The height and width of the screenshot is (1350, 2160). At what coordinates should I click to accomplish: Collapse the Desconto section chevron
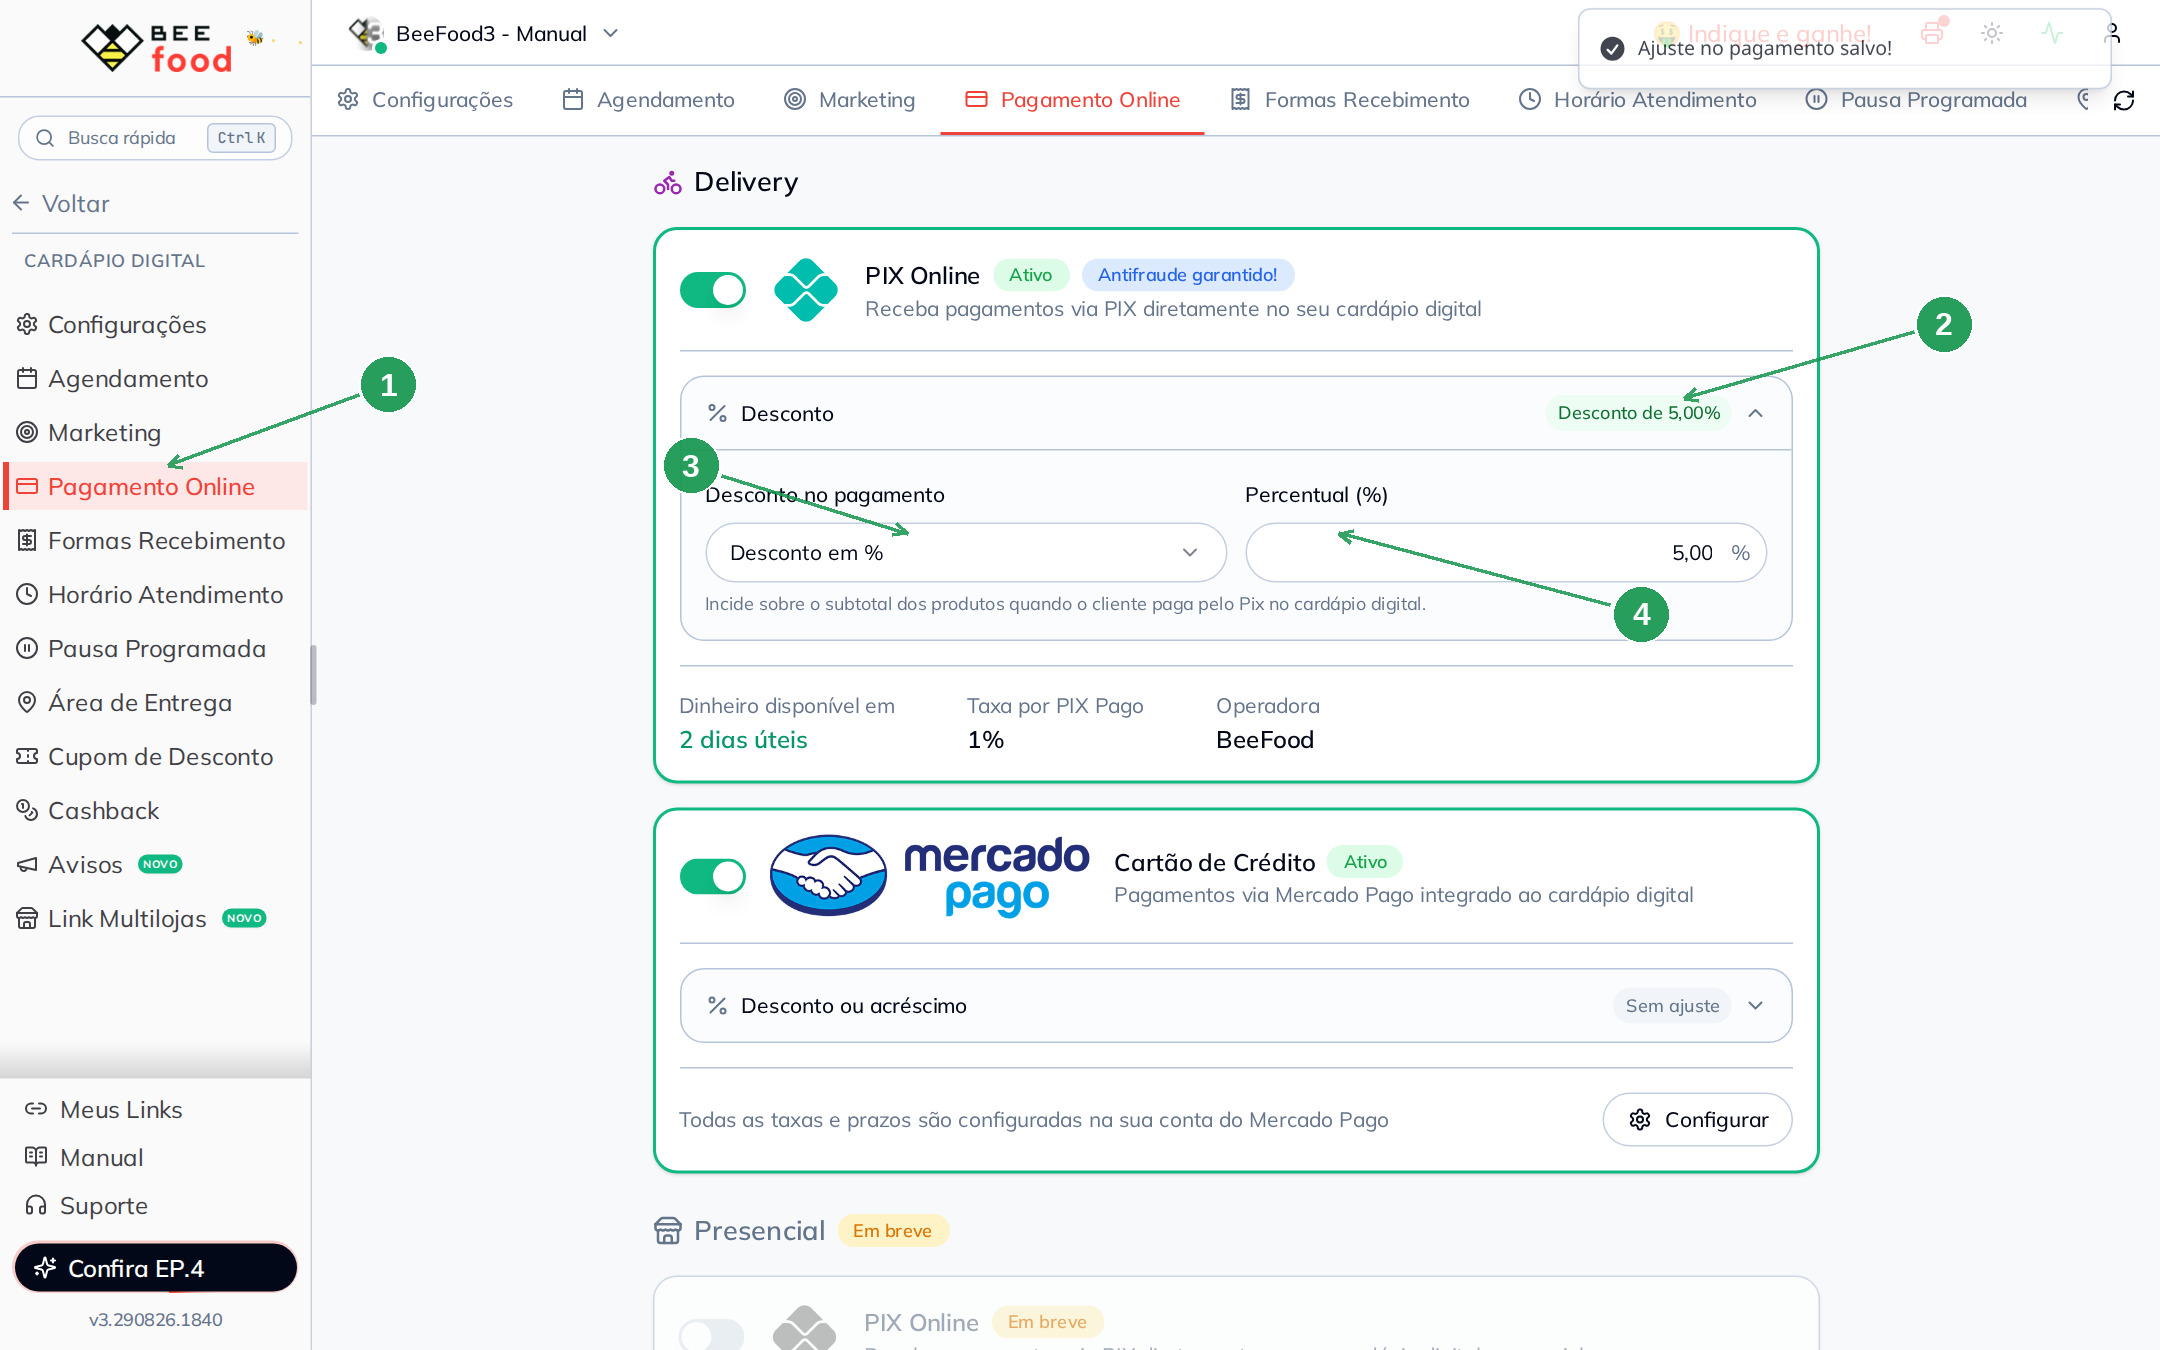1755,413
